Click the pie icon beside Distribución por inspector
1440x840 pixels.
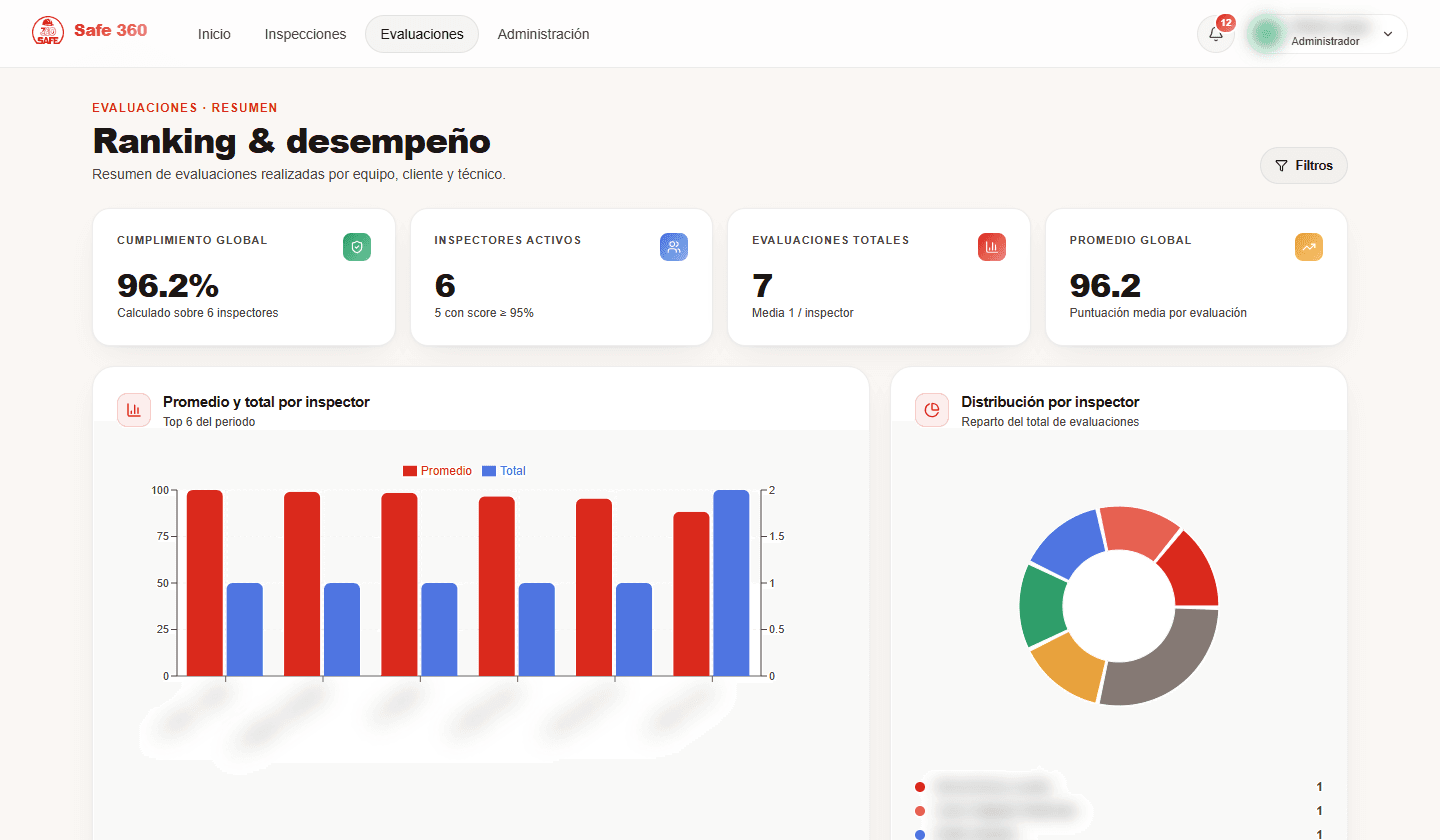(932, 410)
